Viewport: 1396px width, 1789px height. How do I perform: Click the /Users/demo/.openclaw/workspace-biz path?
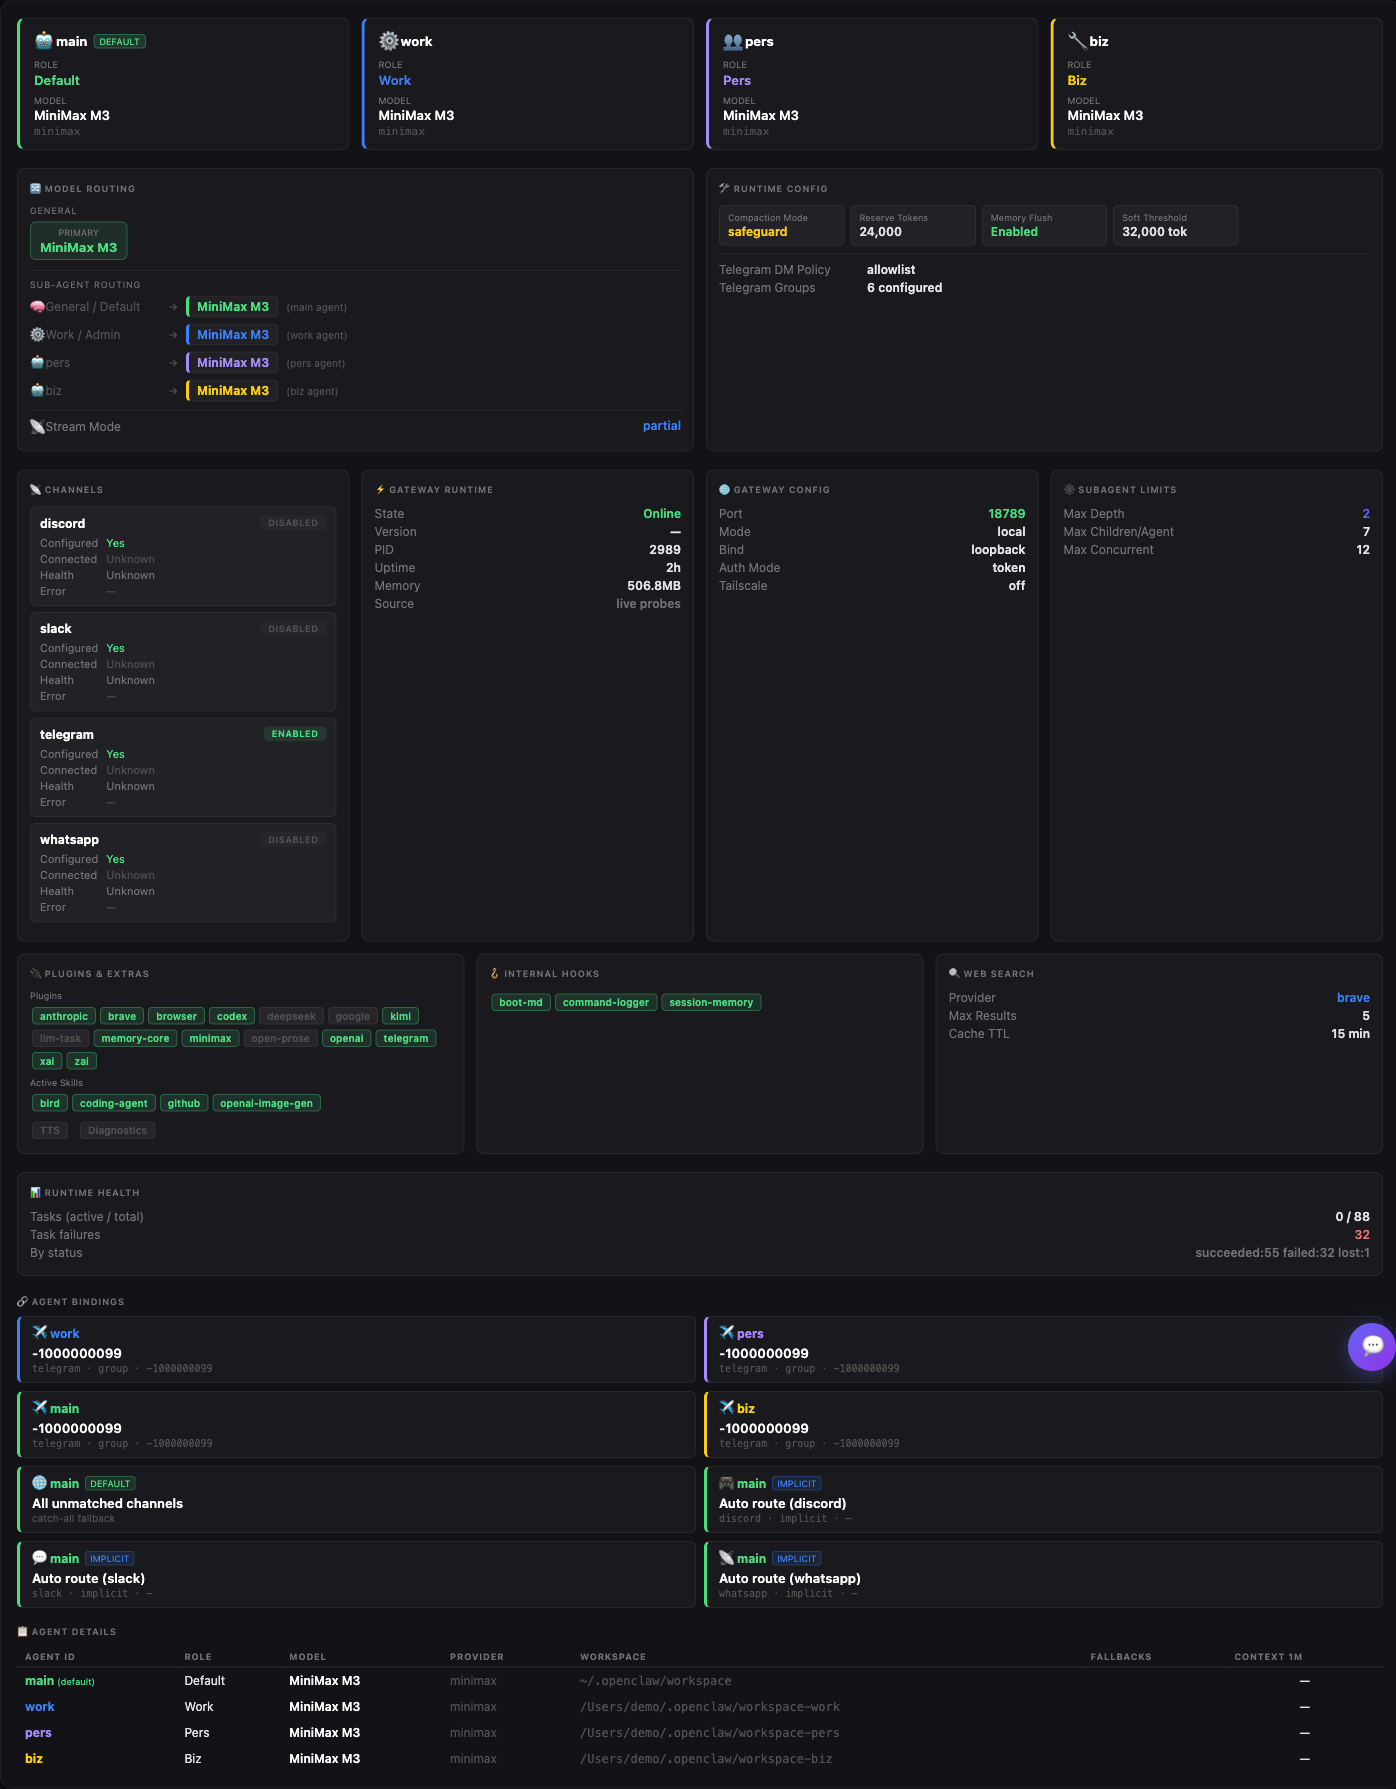706,1759
